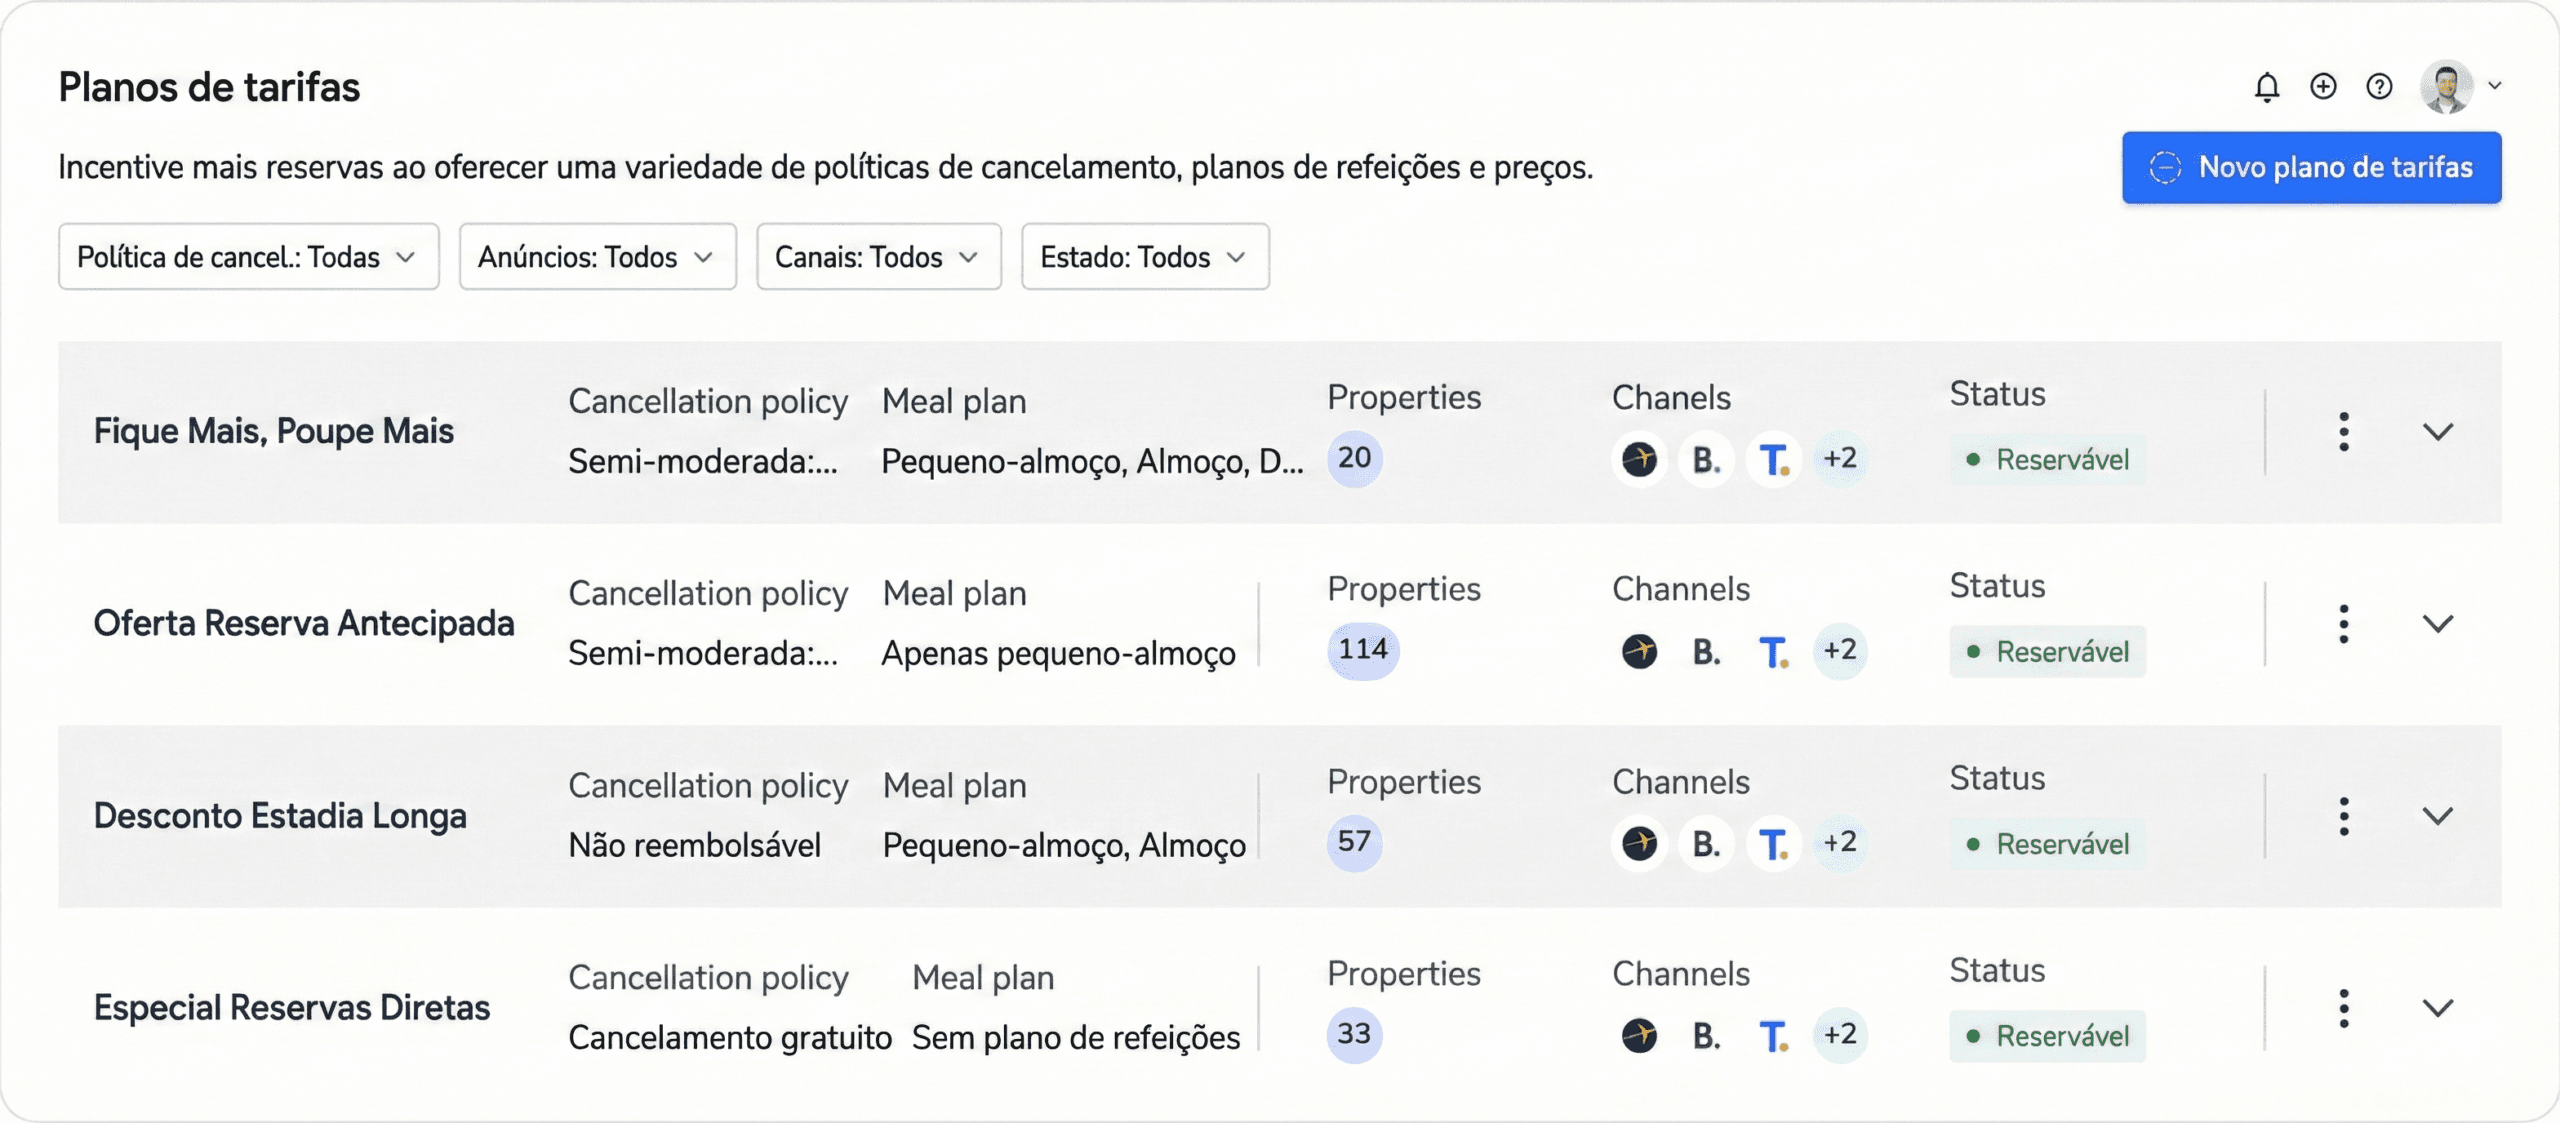Click the +2 channels badge on Especial Reservas Diretas
This screenshot has width=2560, height=1123.
[x=1838, y=1035]
